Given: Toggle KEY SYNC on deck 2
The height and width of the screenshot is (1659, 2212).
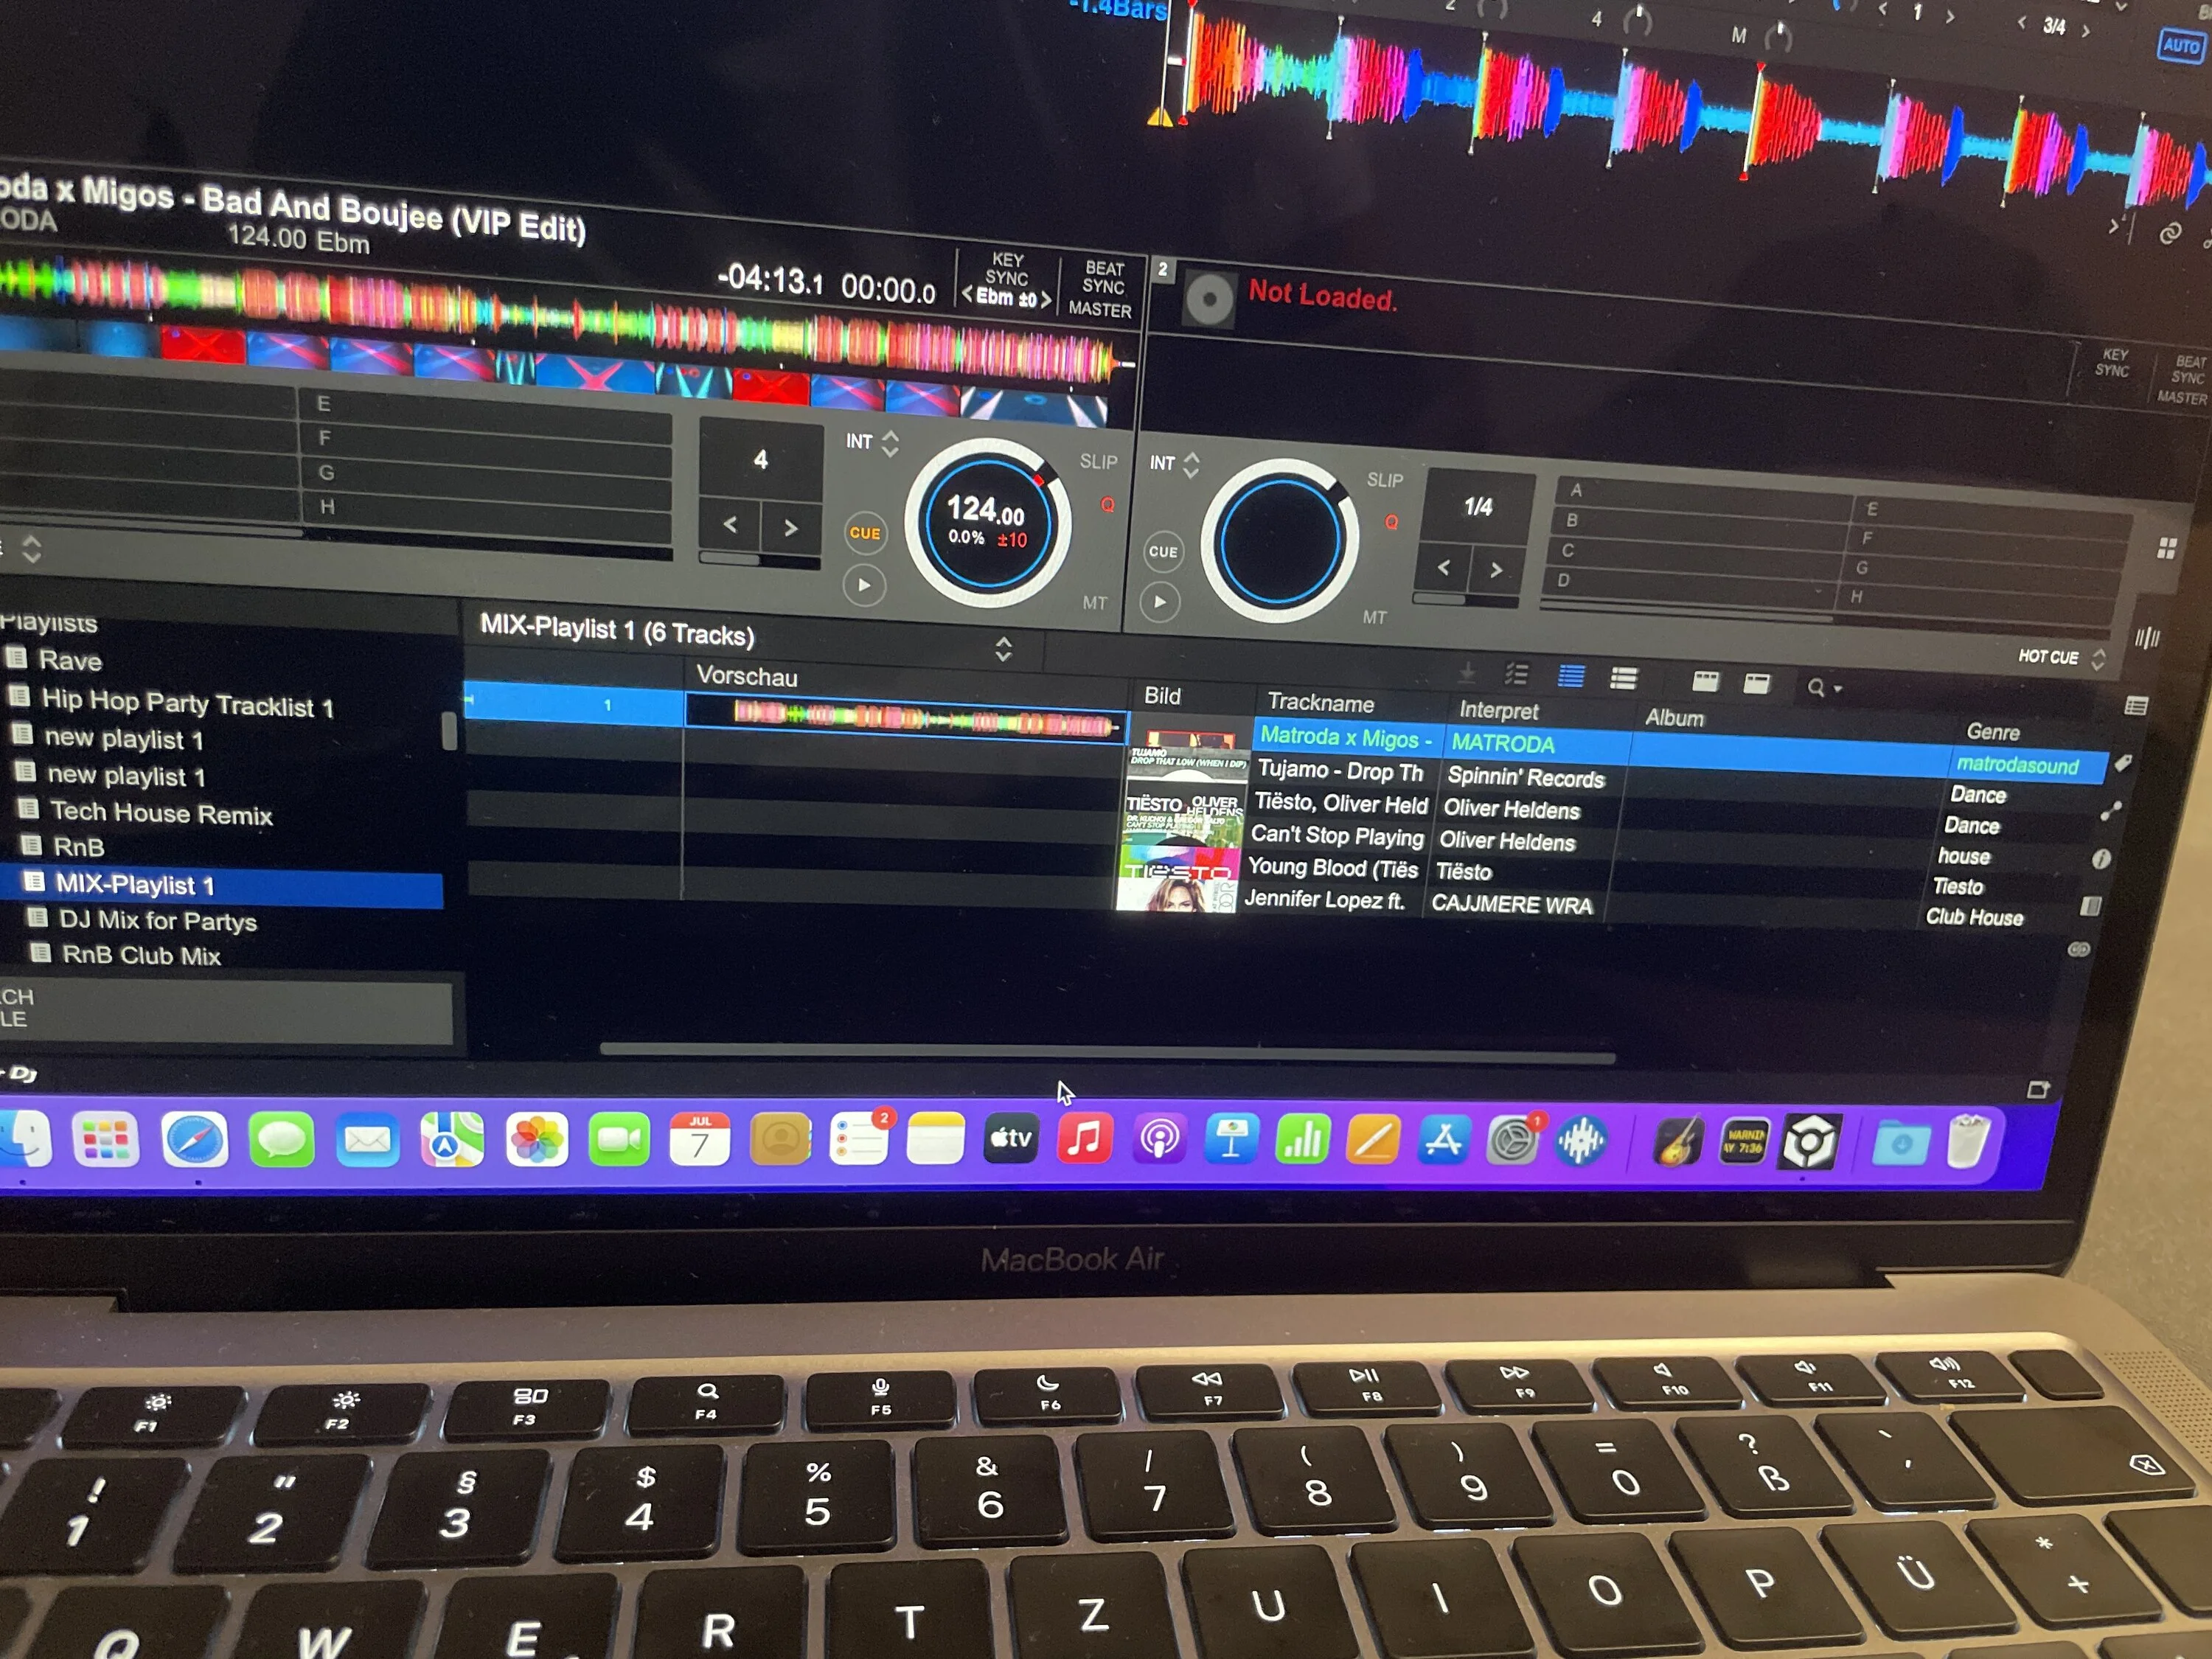Looking at the screenshot, I should (2113, 363).
